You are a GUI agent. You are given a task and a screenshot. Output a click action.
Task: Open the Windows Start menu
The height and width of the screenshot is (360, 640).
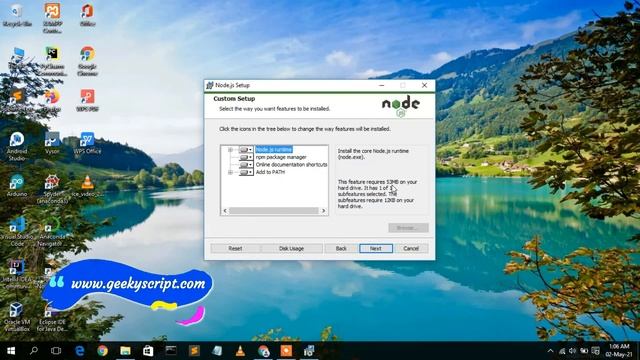click(11, 351)
